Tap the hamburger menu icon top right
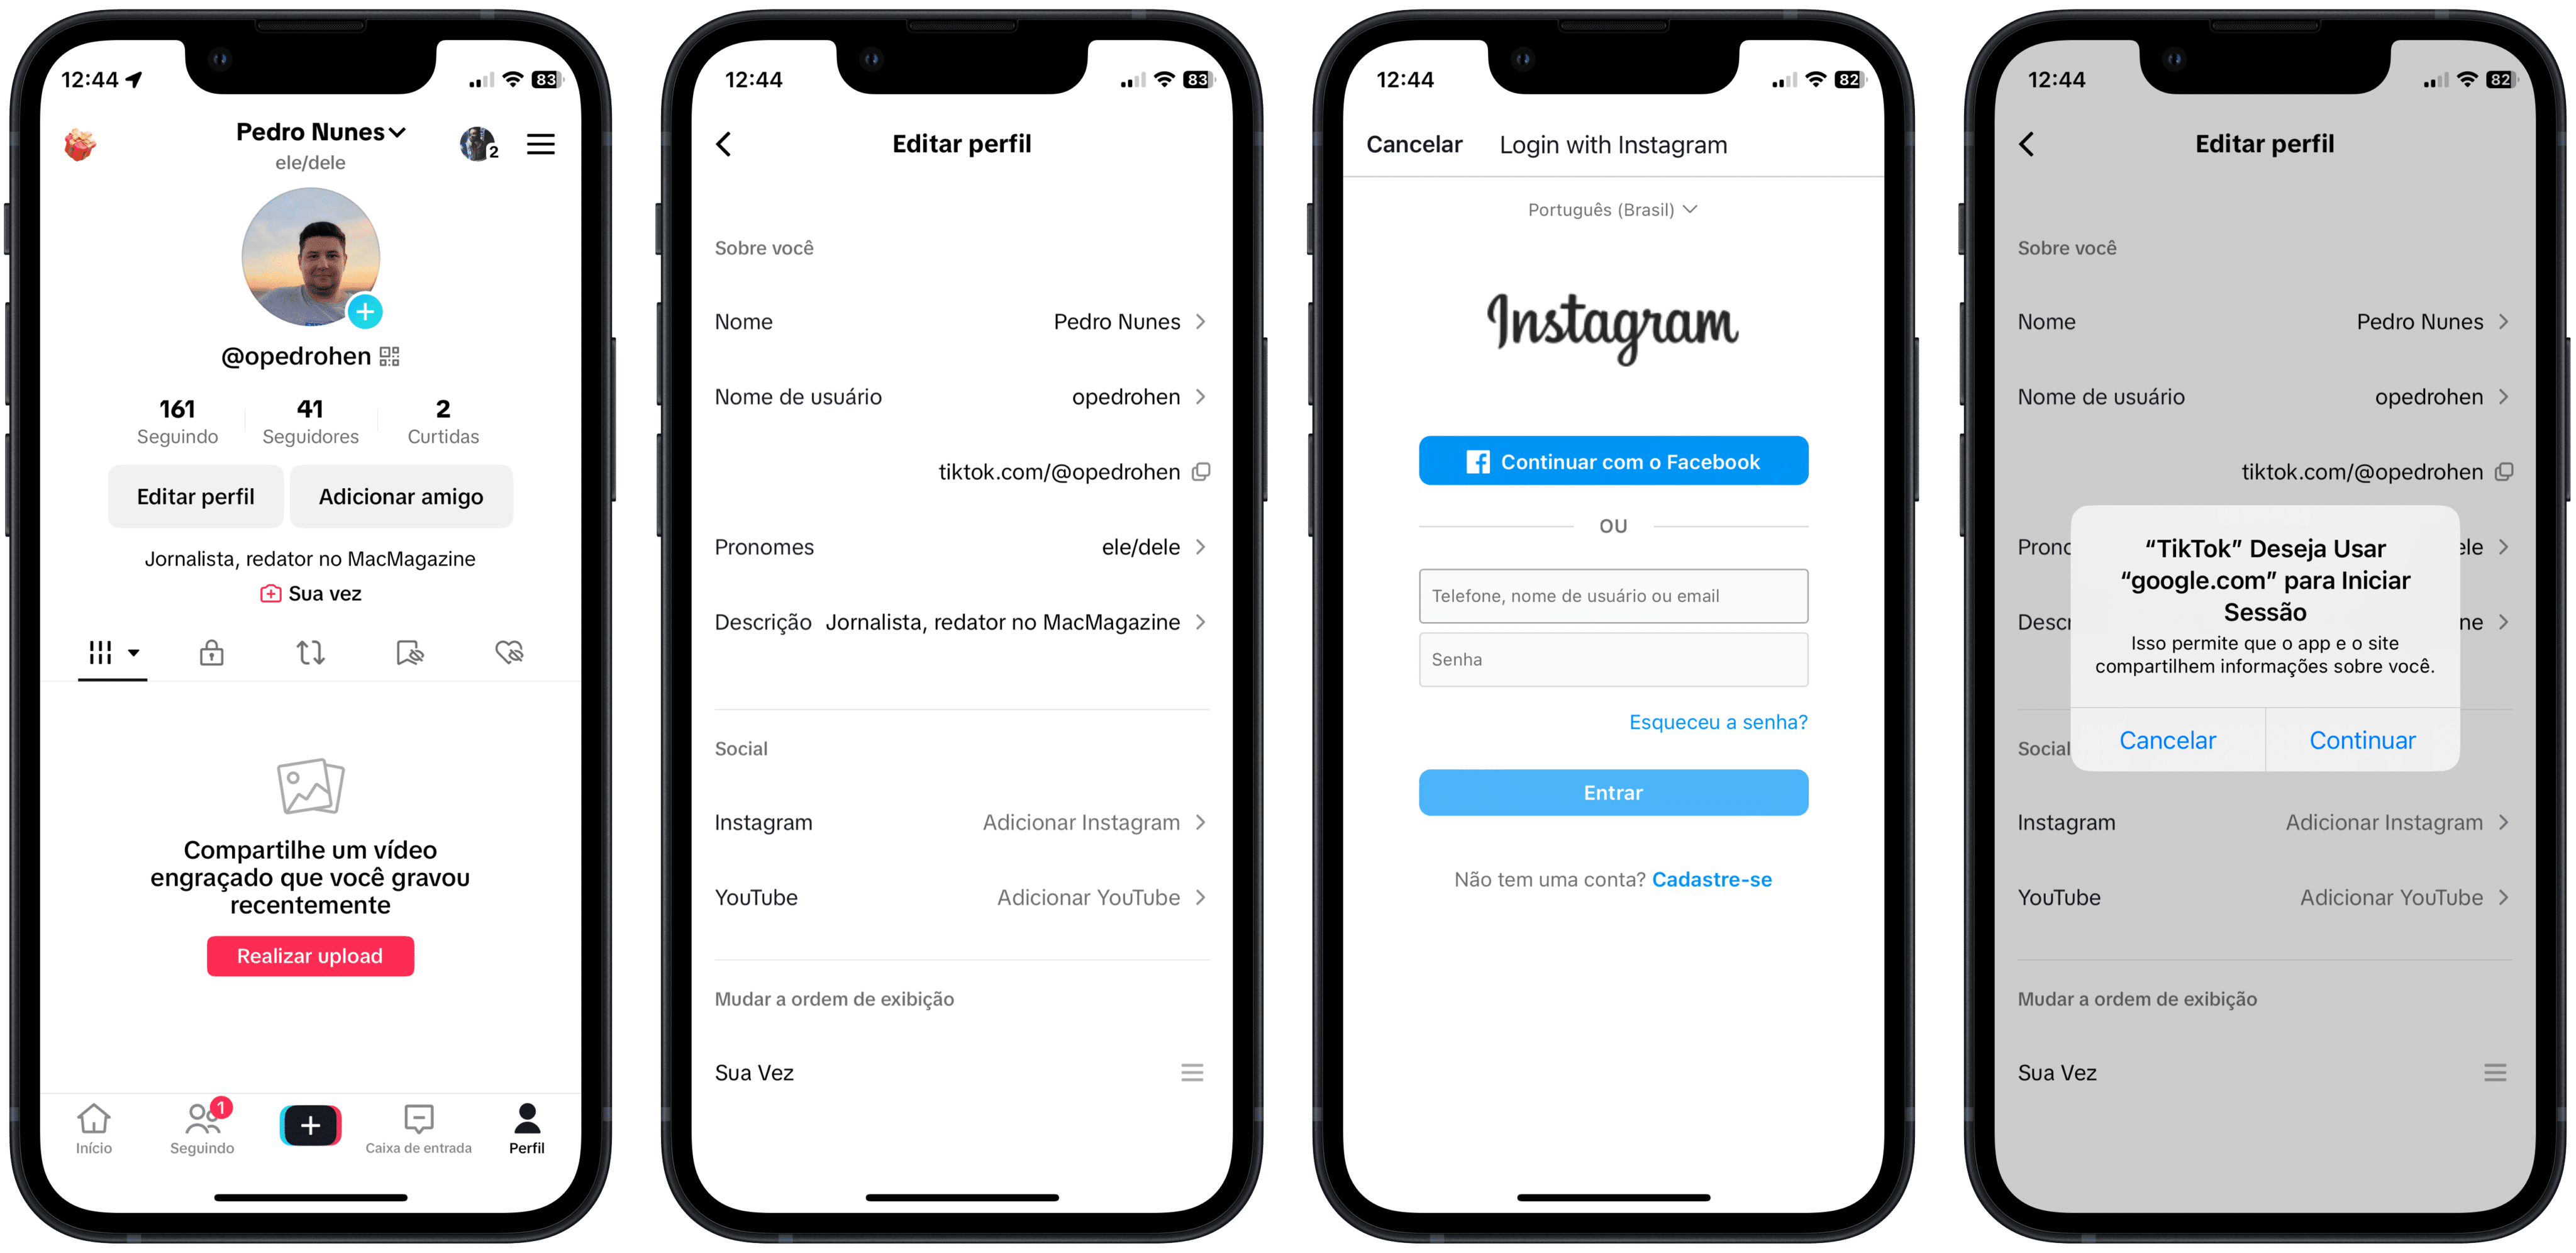Screen dimensions: 2576x1253 click(544, 146)
